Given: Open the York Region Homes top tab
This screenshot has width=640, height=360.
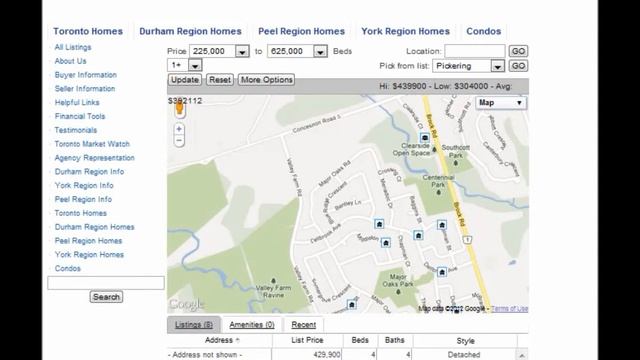Looking at the screenshot, I should 405,31.
